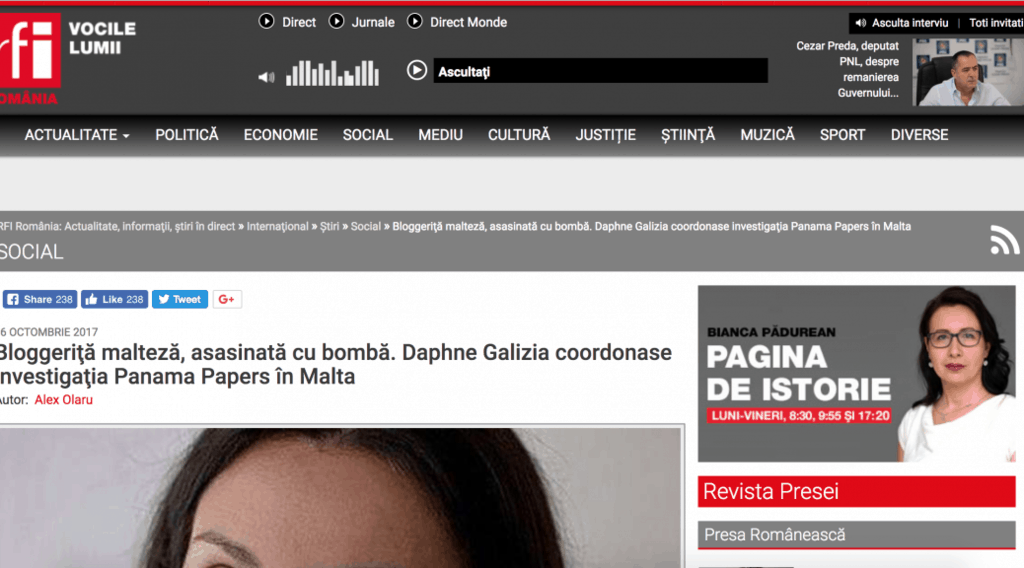Image resolution: width=1024 pixels, height=568 pixels.
Task: Open Cezar Preda interview thumbnail
Action: pos(968,72)
